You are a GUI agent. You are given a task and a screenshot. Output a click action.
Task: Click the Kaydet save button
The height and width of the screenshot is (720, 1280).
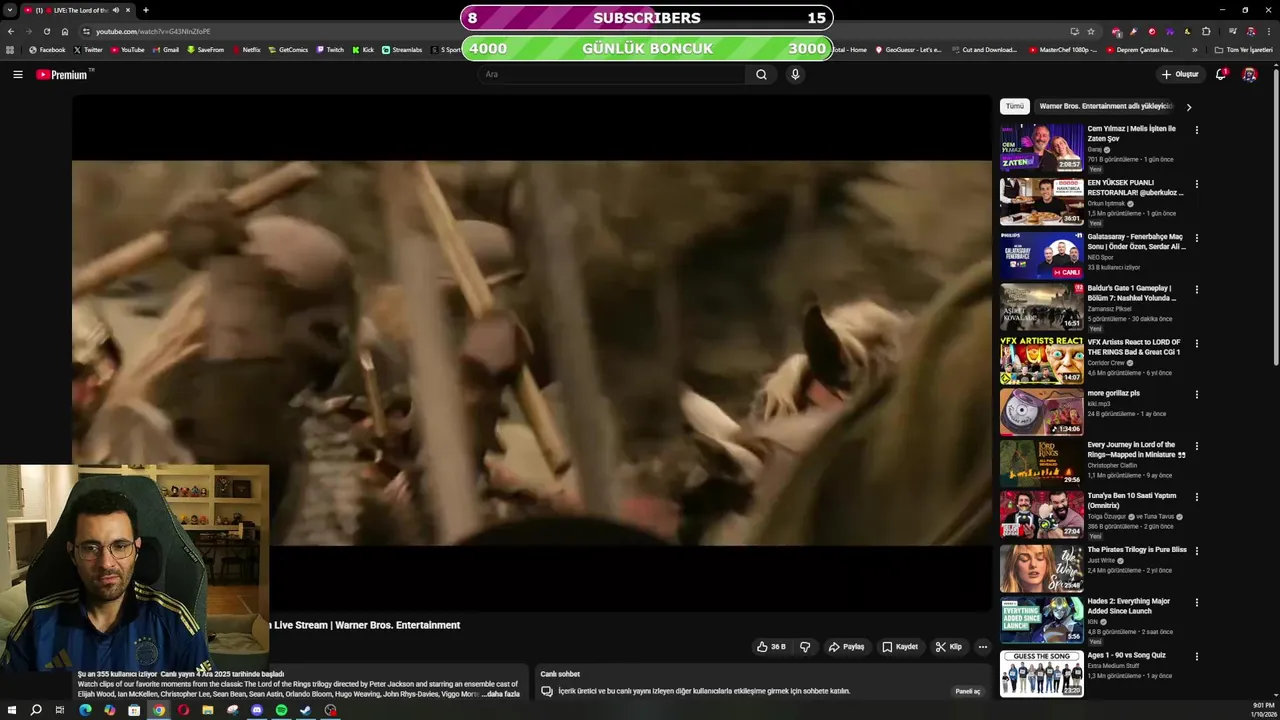tap(900, 647)
